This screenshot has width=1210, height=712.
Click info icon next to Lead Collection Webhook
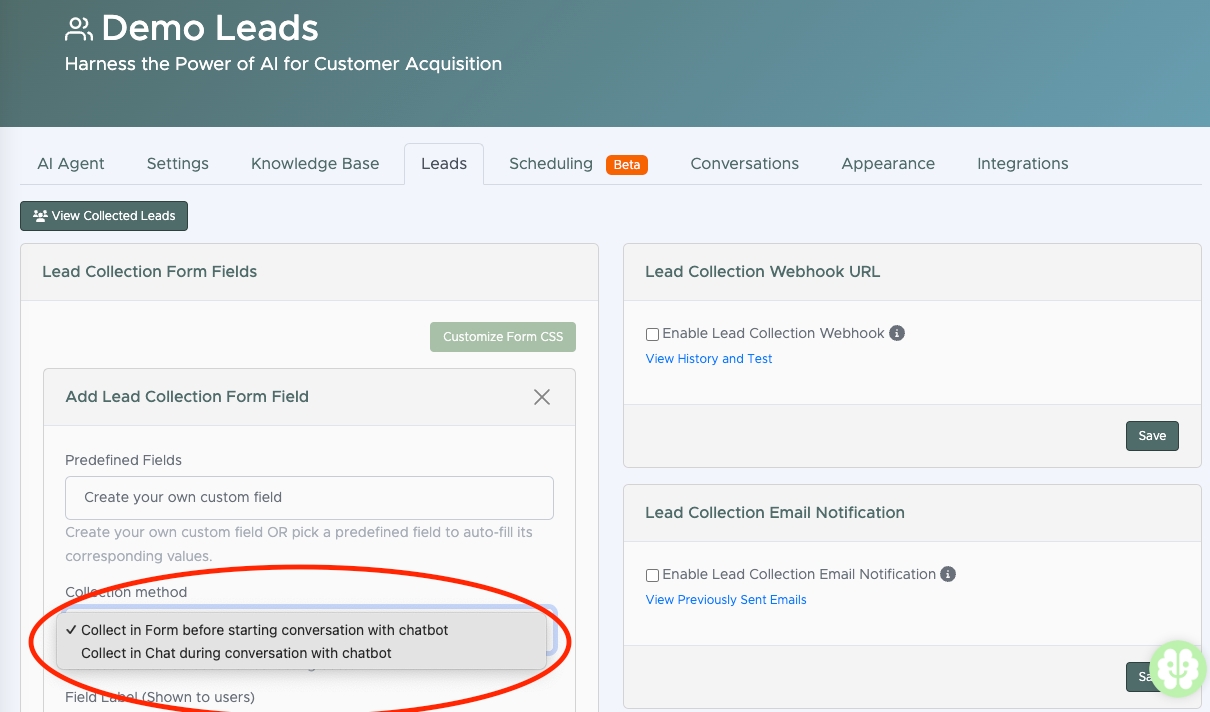pos(897,333)
